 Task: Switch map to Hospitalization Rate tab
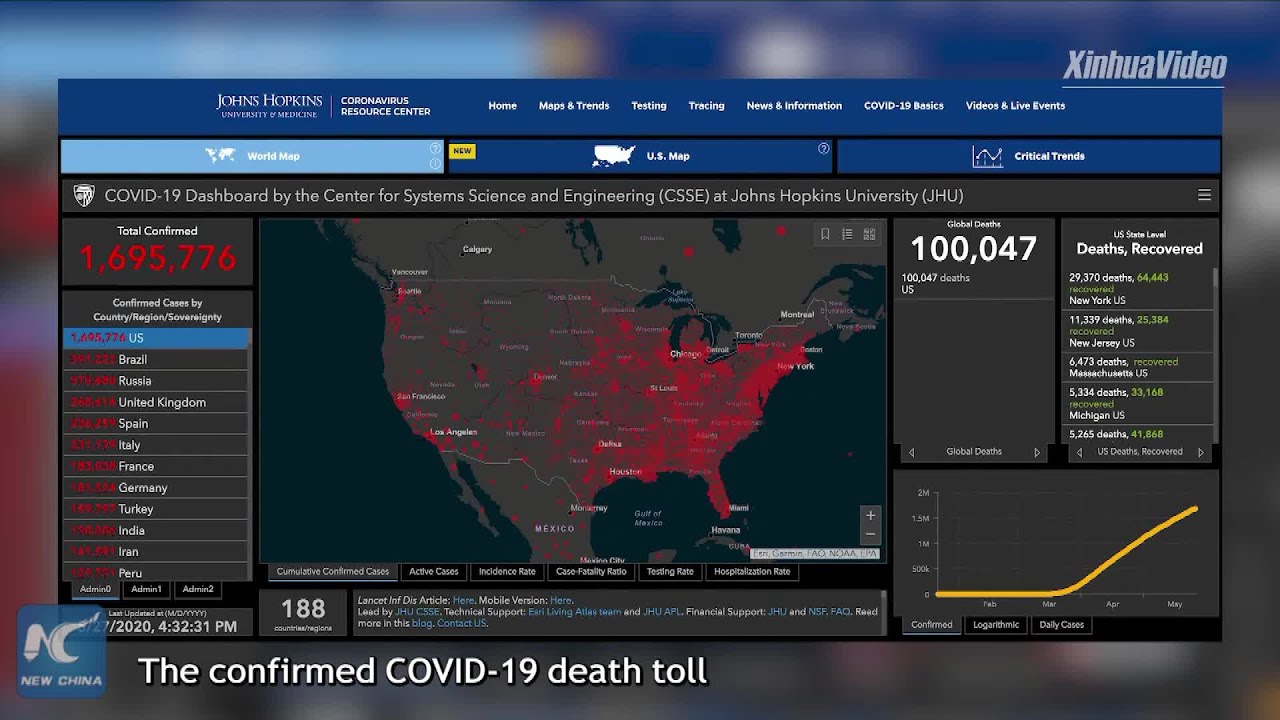tap(752, 572)
